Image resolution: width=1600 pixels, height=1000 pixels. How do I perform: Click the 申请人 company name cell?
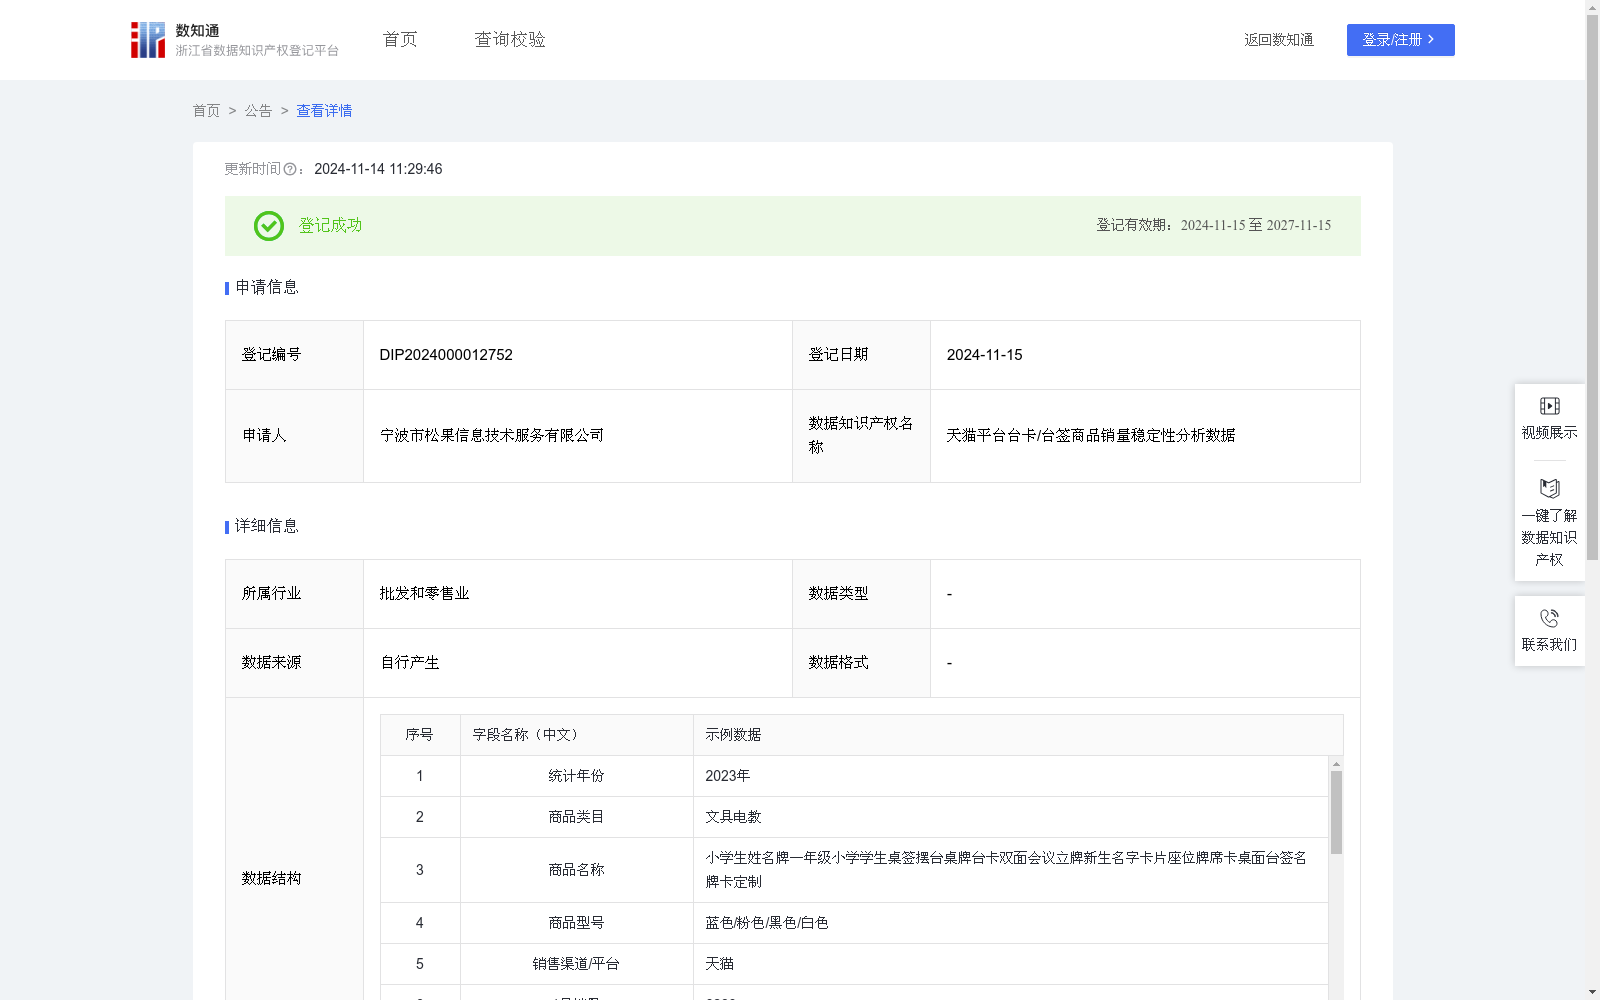coord(491,435)
